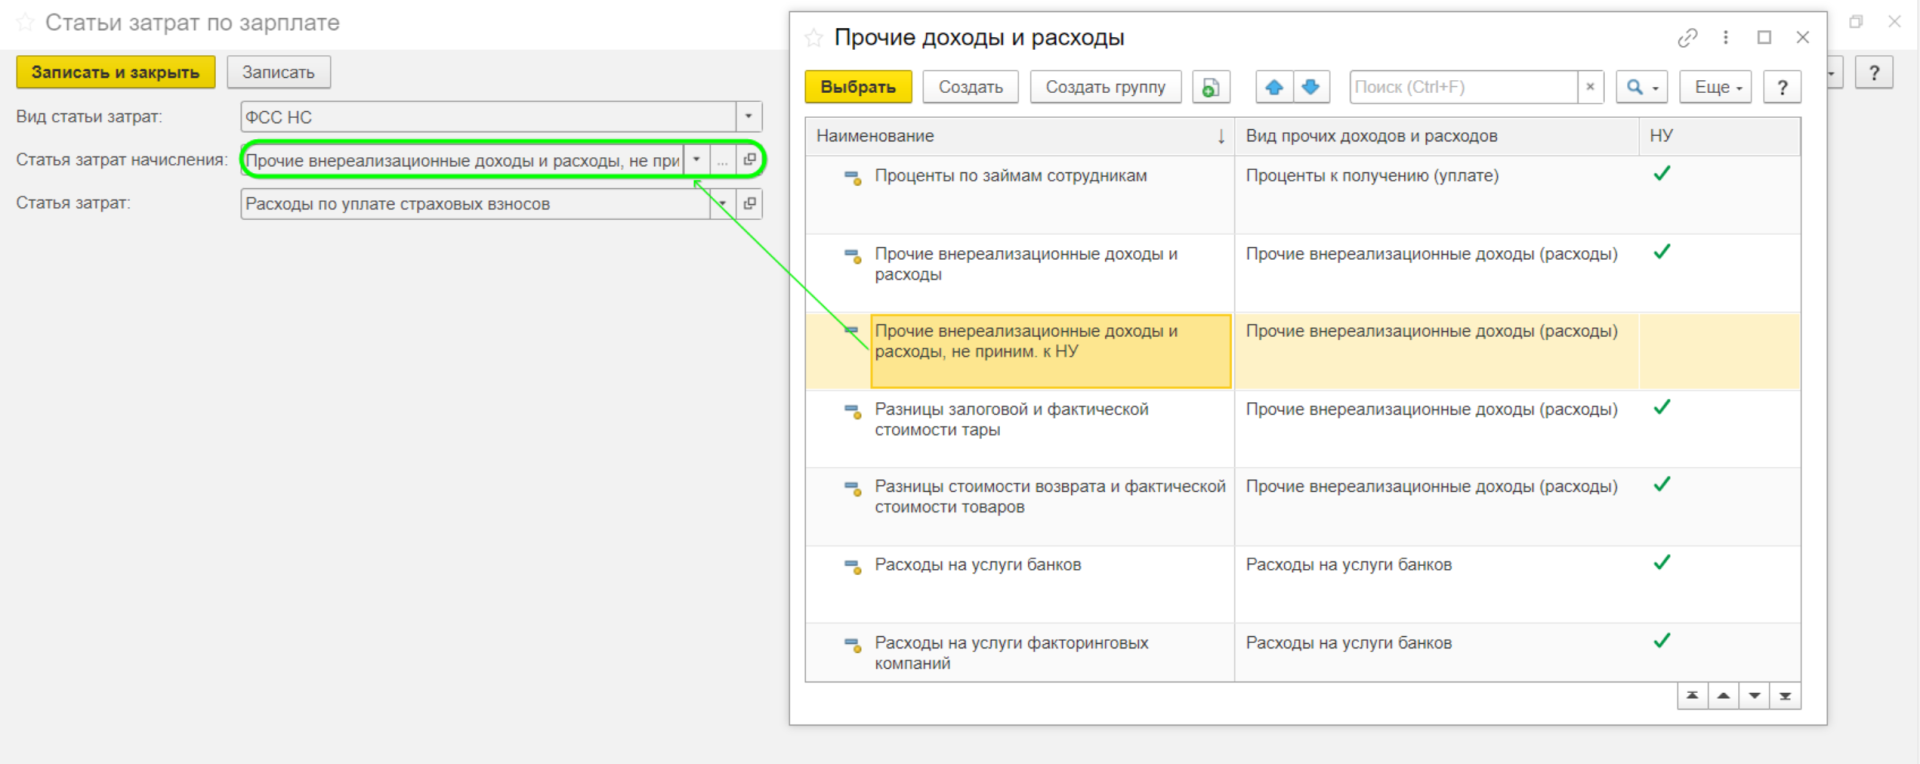Click the Создать button in the list dialog

click(970, 87)
